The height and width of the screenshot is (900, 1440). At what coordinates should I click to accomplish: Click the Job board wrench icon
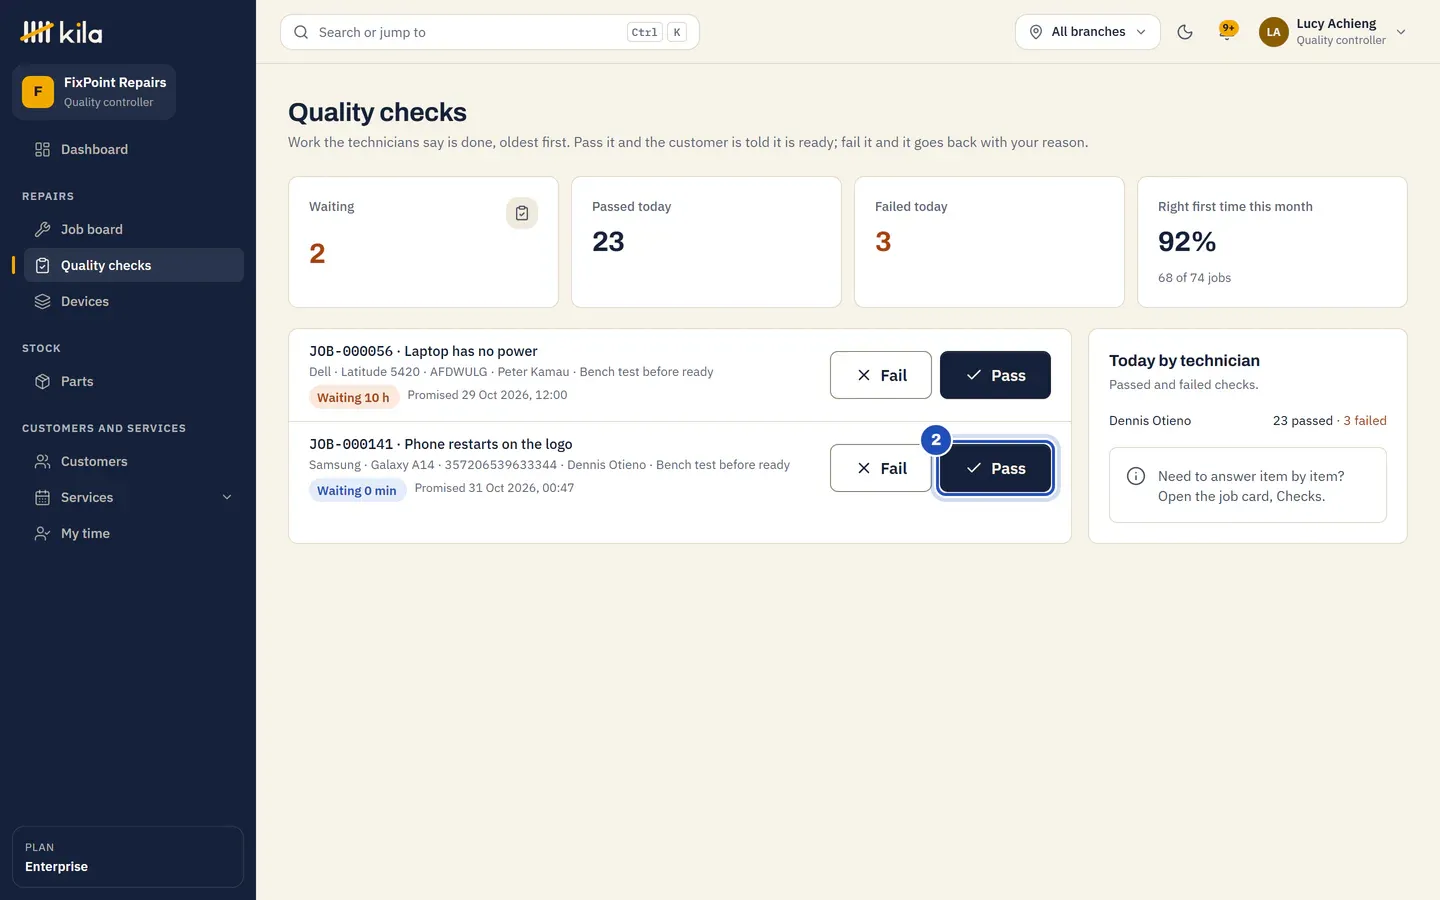(42, 229)
